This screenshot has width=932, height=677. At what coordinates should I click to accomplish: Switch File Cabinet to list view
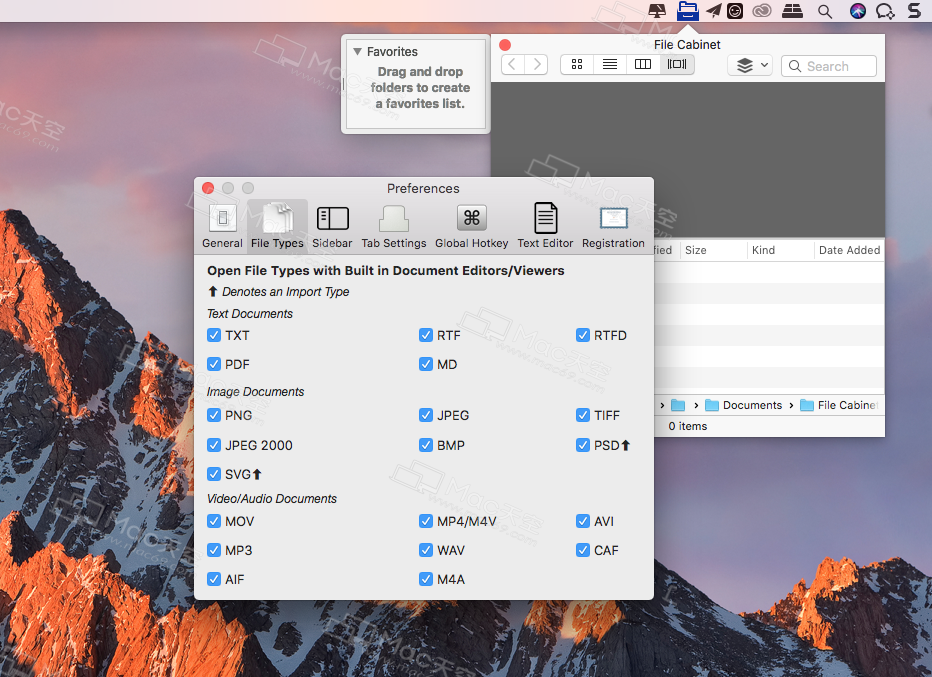(x=610, y=64)
